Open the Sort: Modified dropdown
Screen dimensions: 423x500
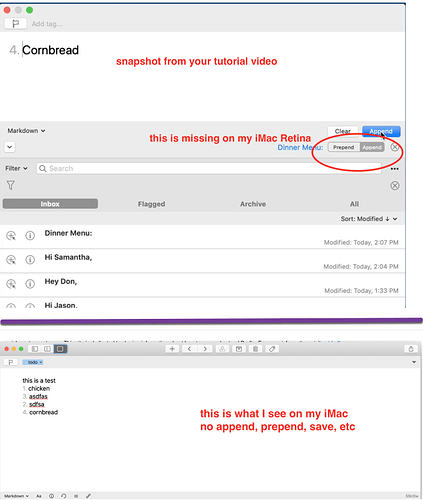pos(369,219)
